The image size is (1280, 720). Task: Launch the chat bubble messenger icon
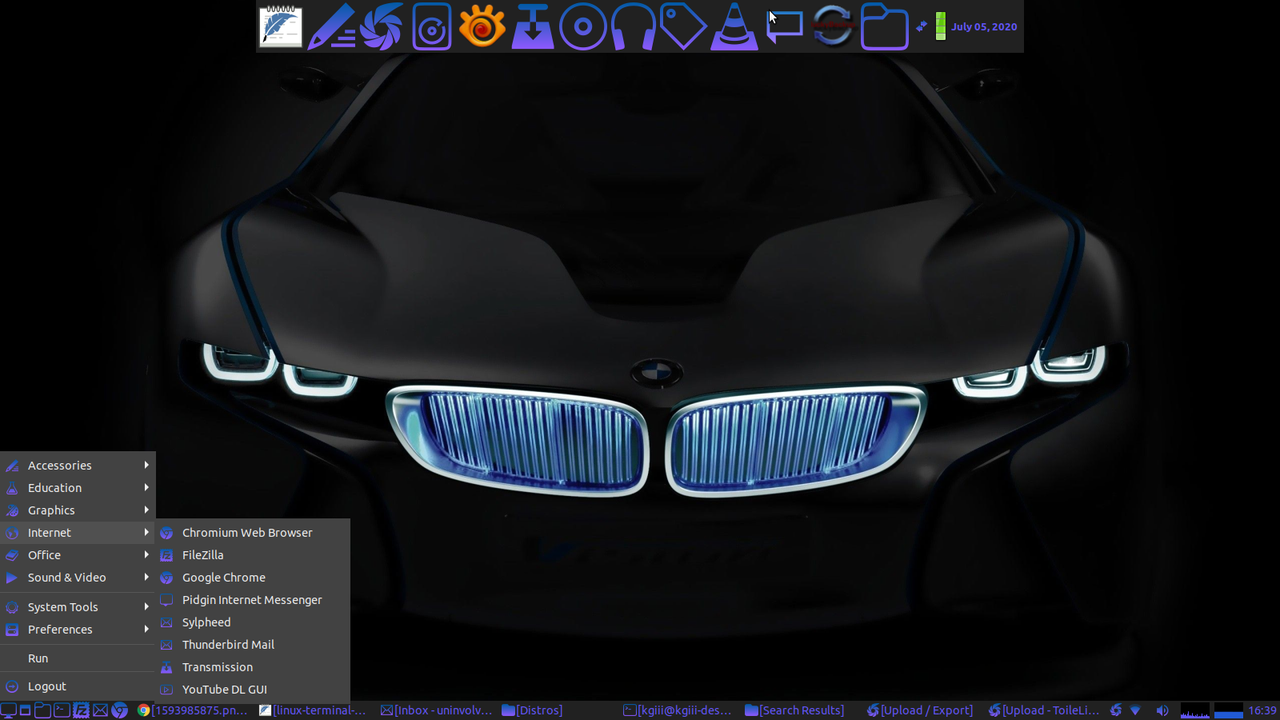(x=784, y=27)
